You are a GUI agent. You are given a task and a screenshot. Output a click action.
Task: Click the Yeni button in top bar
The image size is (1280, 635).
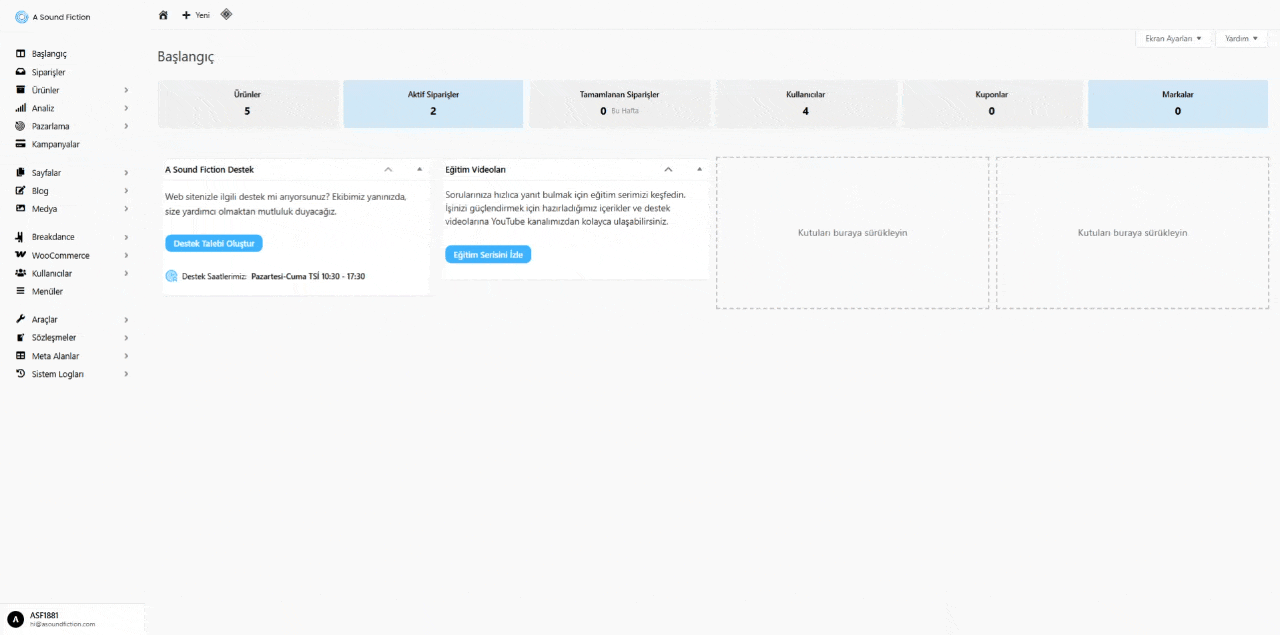click(196, 15)
